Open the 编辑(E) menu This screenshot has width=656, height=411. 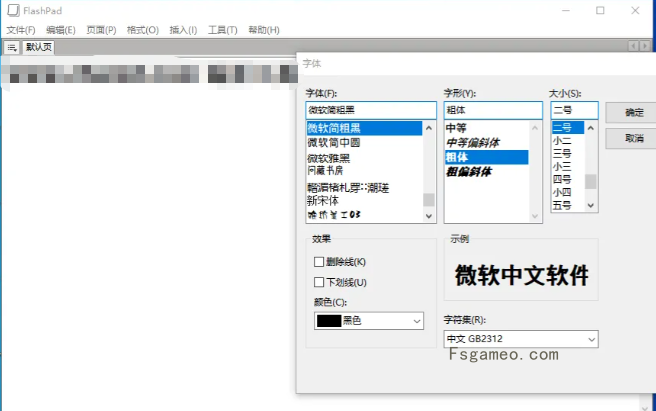click(x=61, y=30)
